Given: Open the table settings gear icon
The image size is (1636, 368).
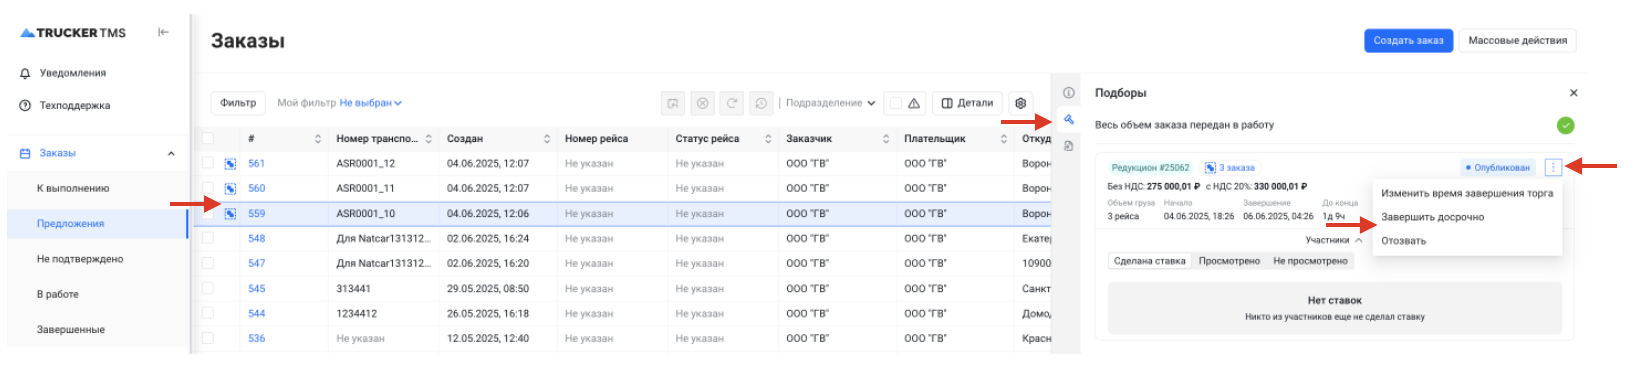Looking at the screenshot, I should [x=1020, y=103].
